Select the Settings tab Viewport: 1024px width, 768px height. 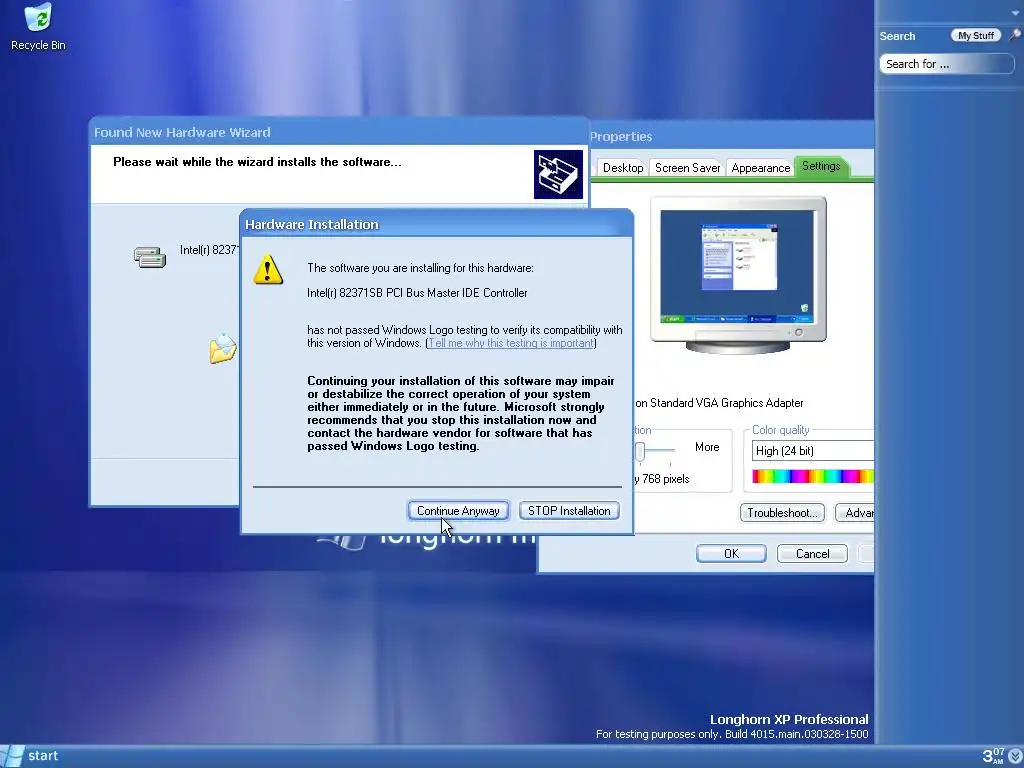coord(821,167)
